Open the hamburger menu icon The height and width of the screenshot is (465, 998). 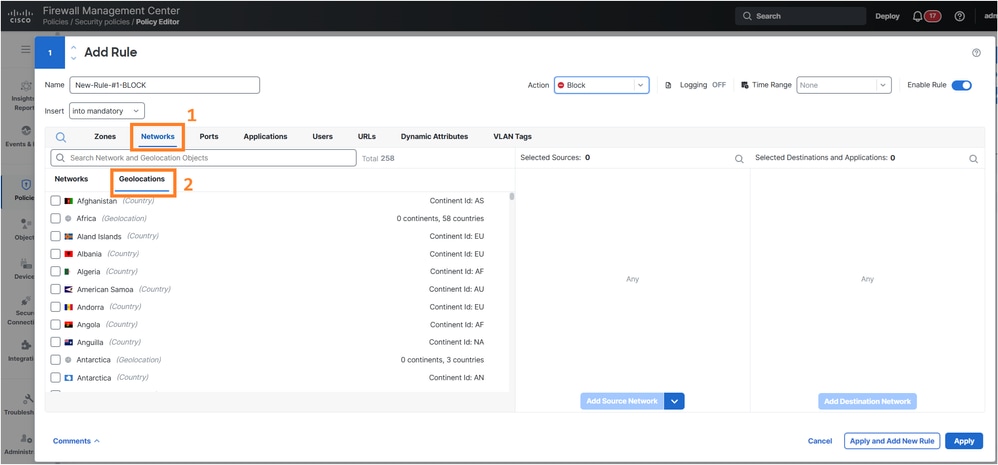click(x=25, y=49)
